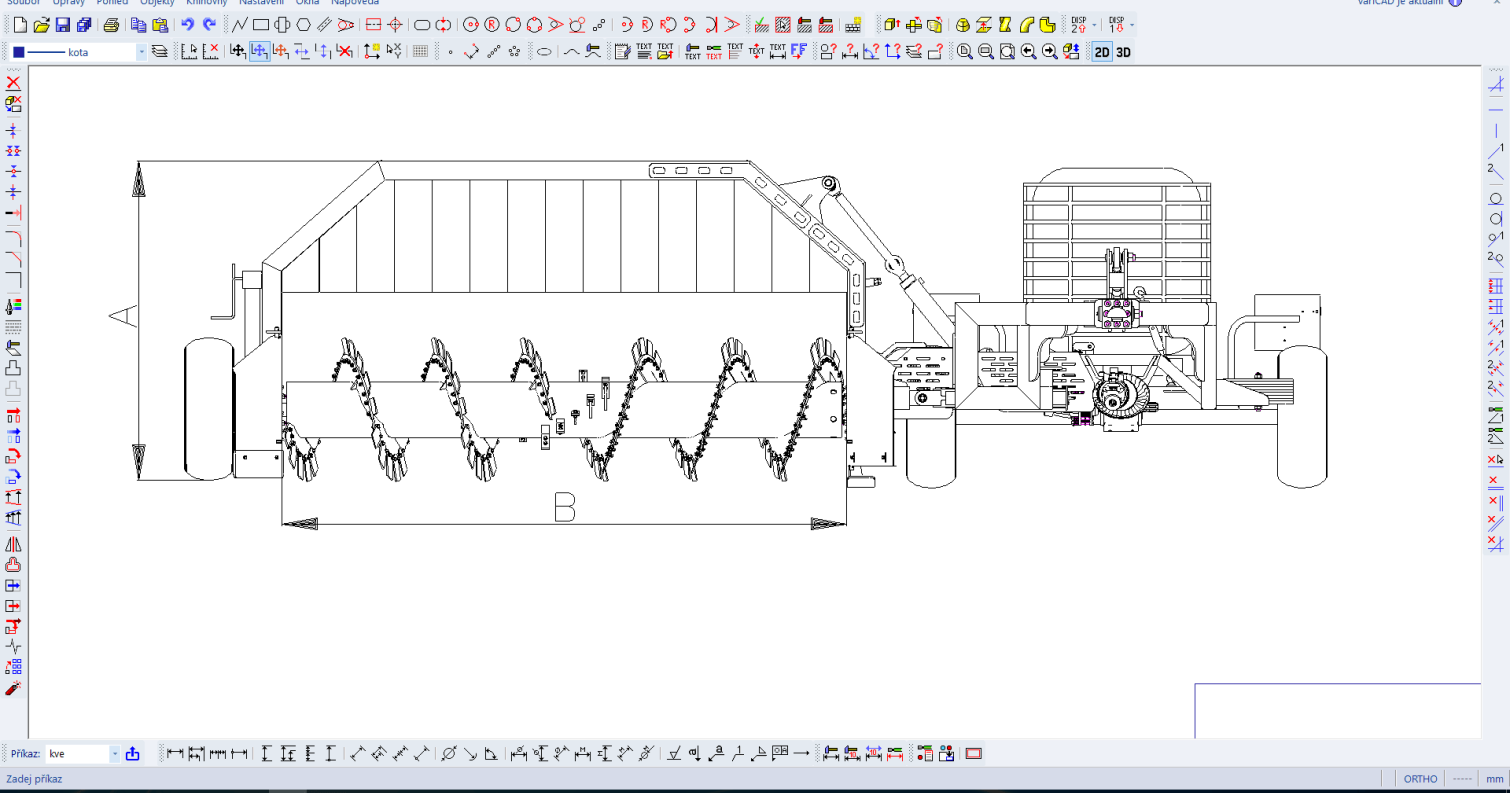Click the Příkaz command input field

pyautogui.click(x=78, y=754)
